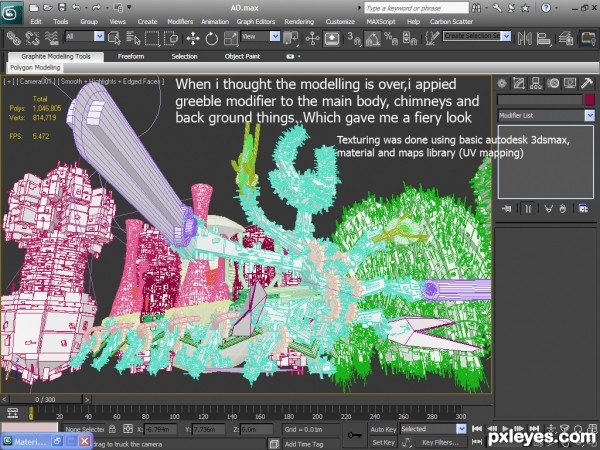Toggle Percent Snap on the main toolbar

391,38
